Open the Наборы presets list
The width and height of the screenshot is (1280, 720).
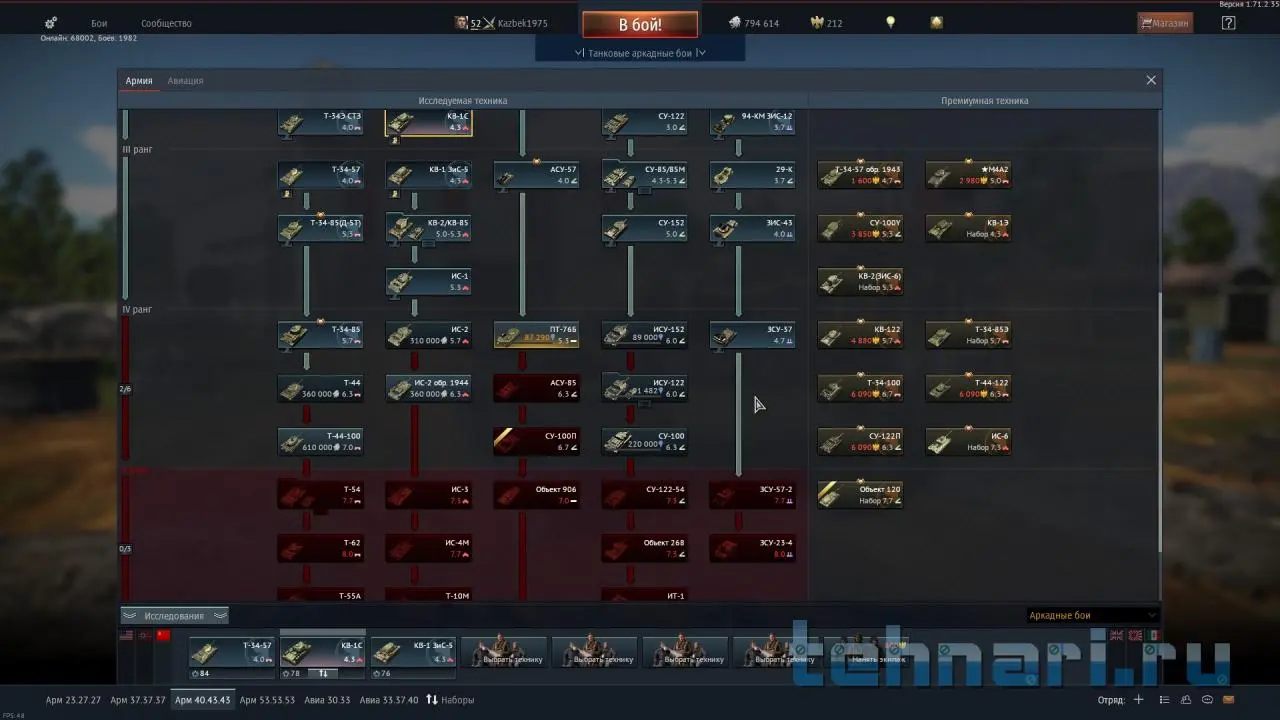point(450,700)
